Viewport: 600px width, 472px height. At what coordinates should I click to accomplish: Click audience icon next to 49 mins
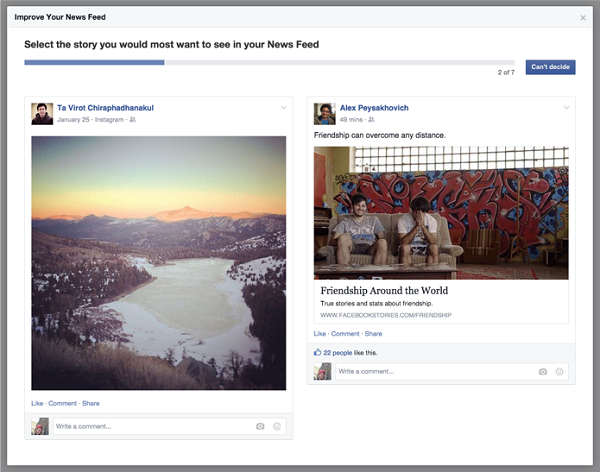pos(372,119)
